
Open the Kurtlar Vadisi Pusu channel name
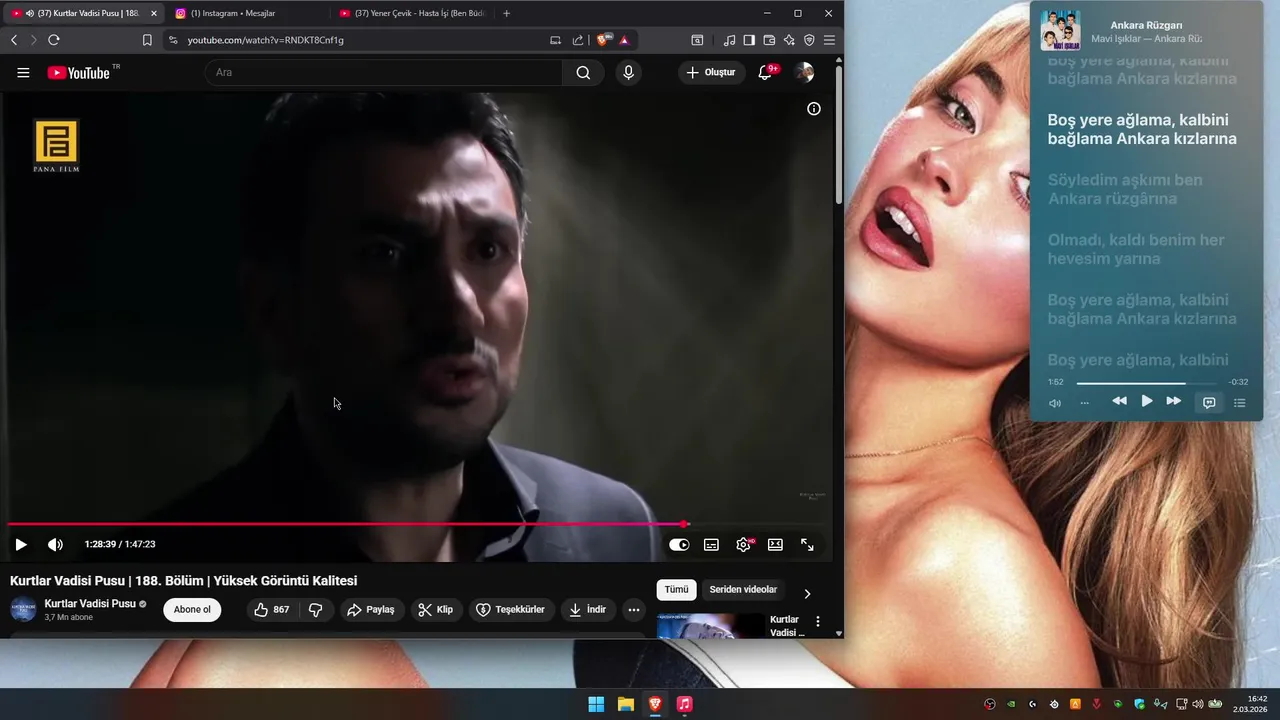point(90,604)
